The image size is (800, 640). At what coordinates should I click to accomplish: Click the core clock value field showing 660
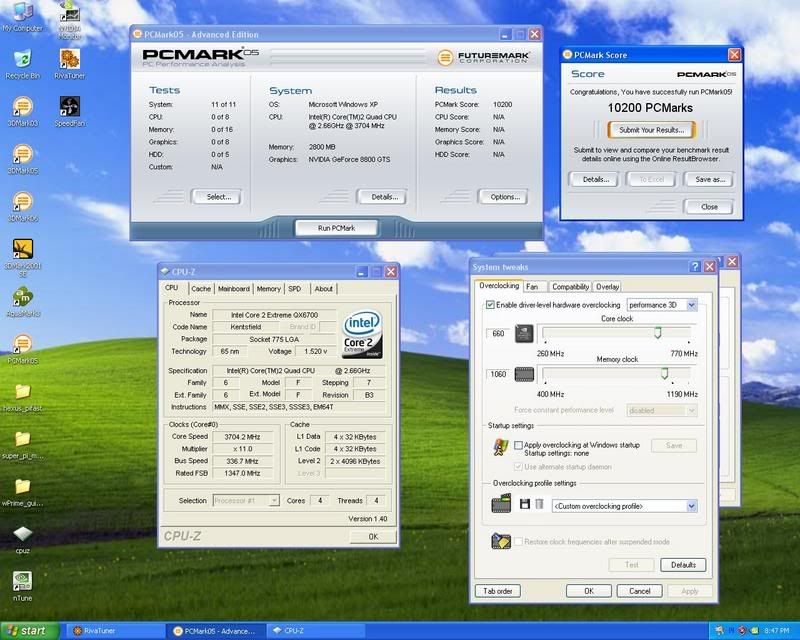[x=496, y=333]
